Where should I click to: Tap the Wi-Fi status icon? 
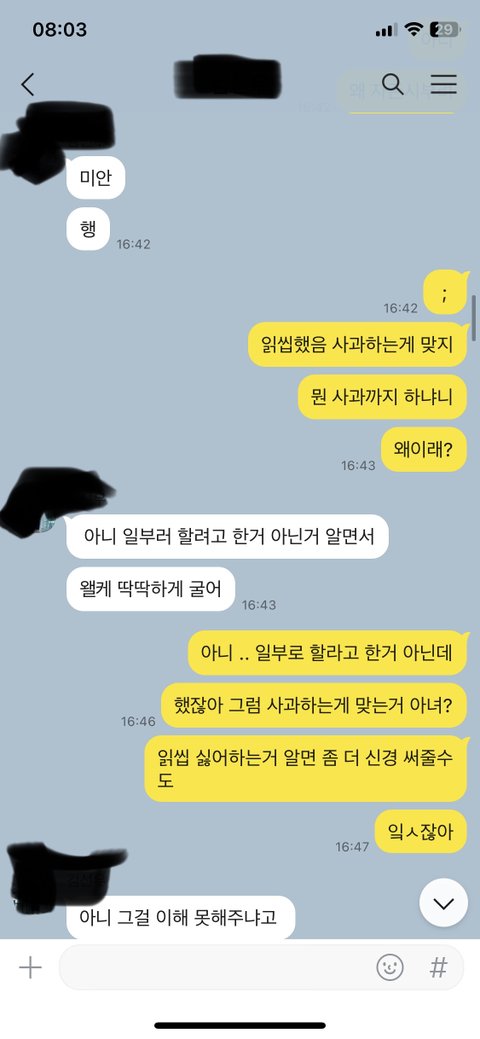(414, 29)
